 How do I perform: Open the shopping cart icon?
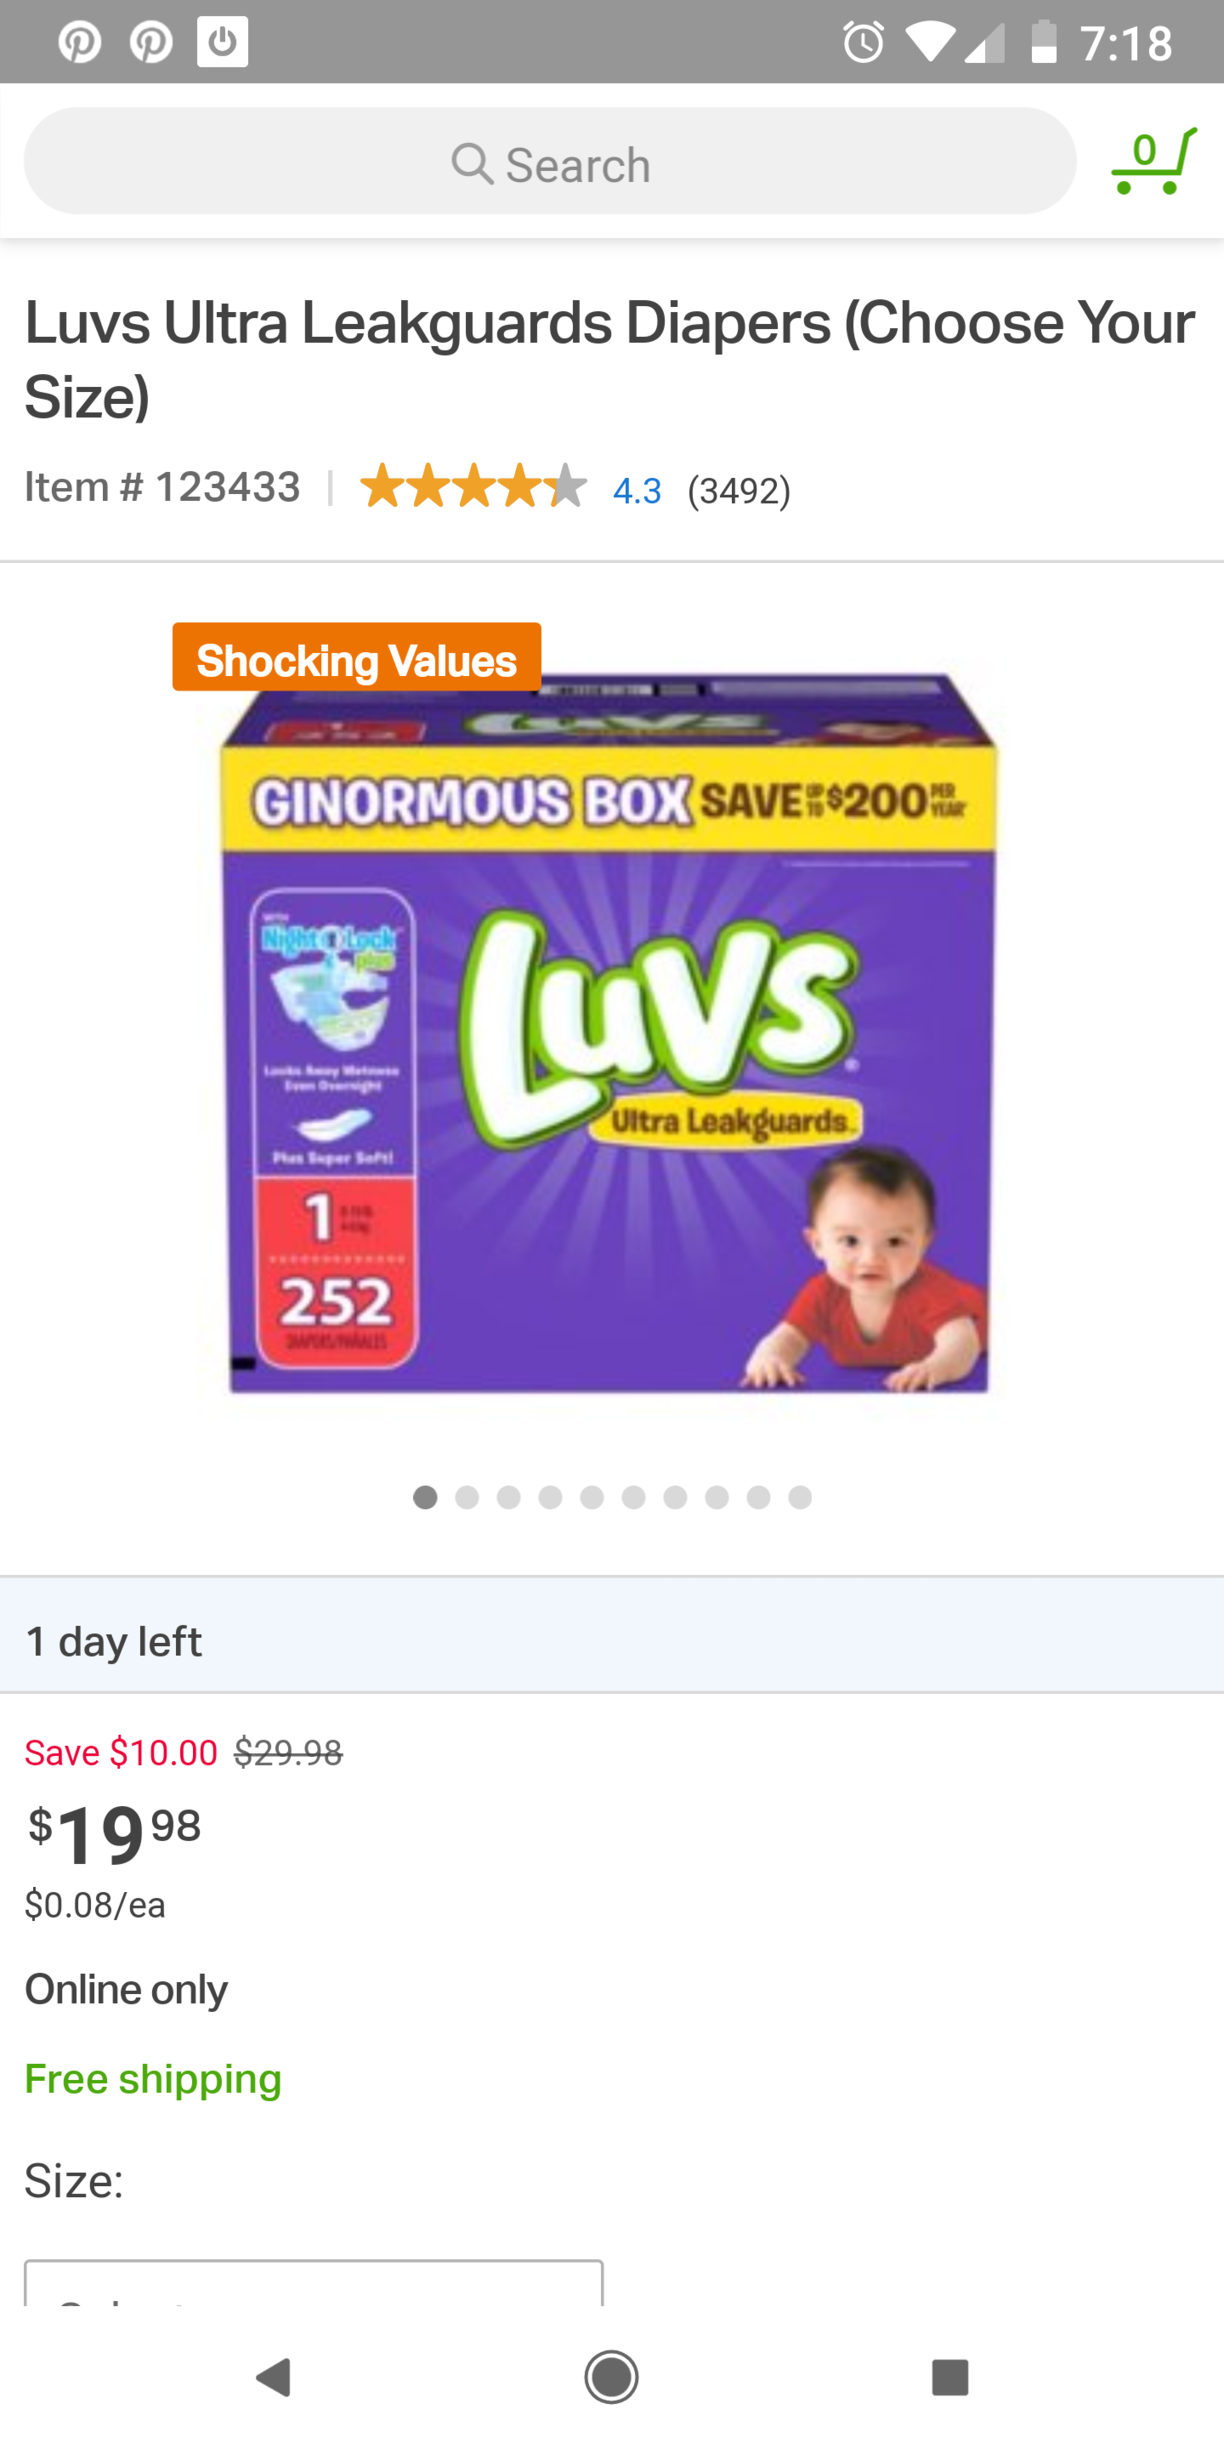click(x=1154, y=161)
